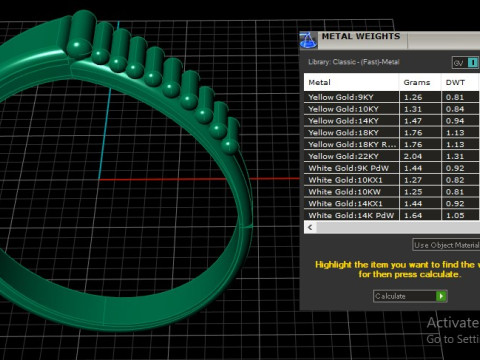This screenshot has width=480, height=360.
Task: Select the White Gold:14K PdW row
Action: (392, 215)
